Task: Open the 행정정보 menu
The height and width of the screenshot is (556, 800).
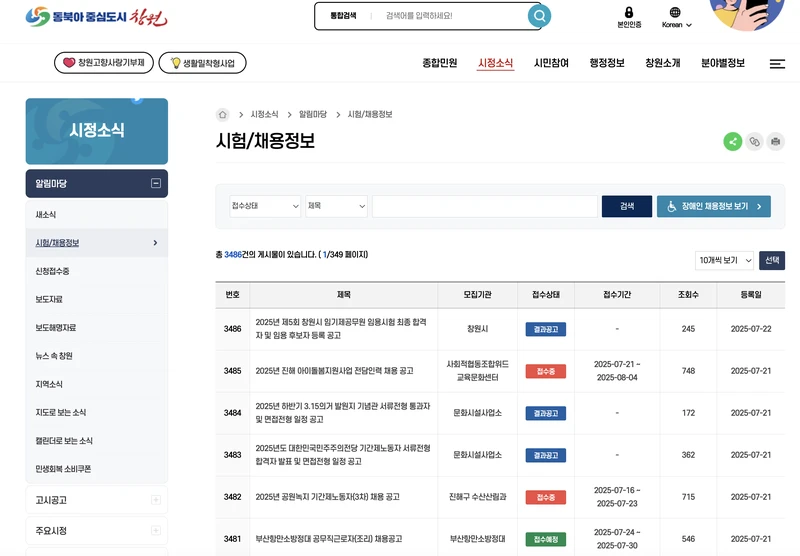Action: pos(607,63)
